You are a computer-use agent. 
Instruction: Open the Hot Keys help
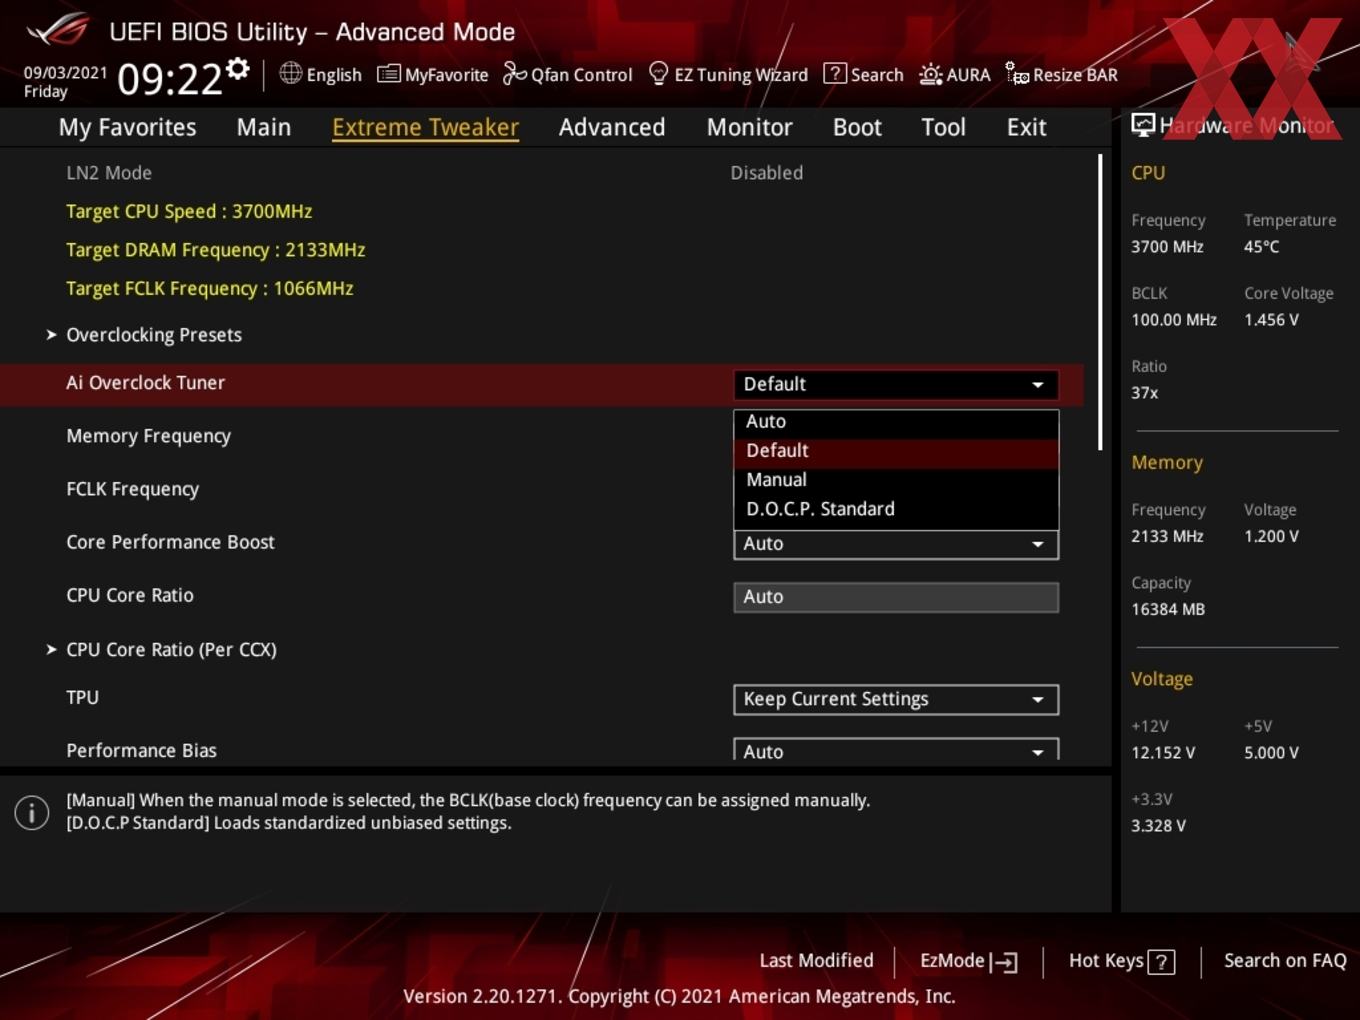click(x=1121, y=961)
